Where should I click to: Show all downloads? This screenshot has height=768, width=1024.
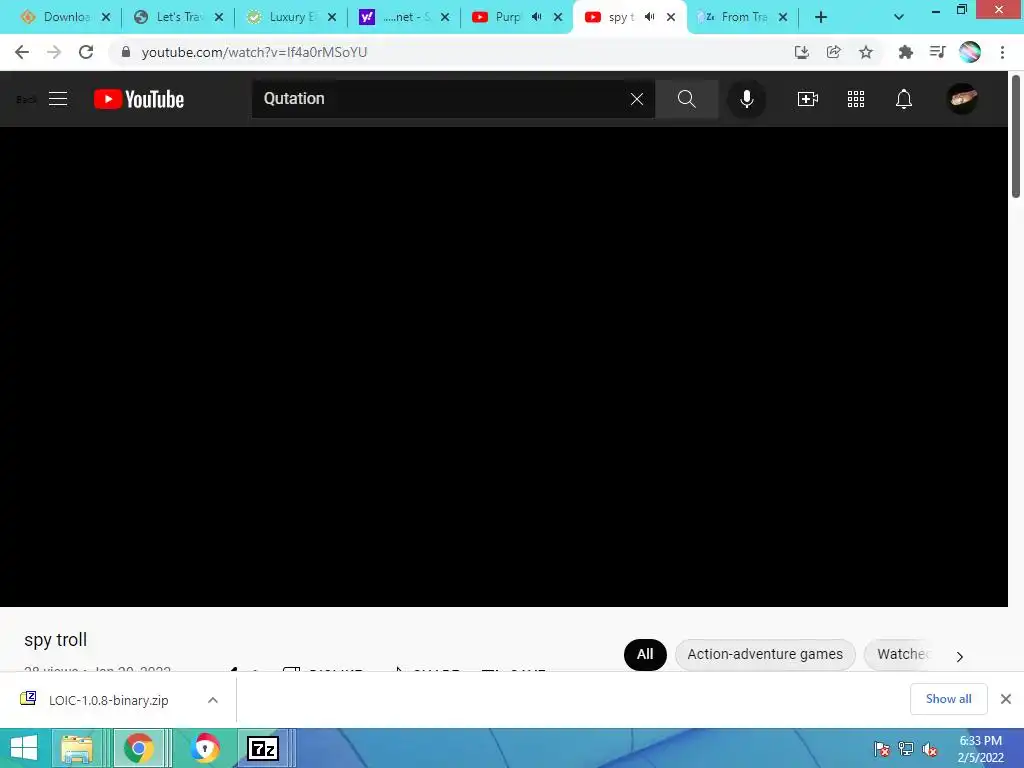(x=948, y=699)
